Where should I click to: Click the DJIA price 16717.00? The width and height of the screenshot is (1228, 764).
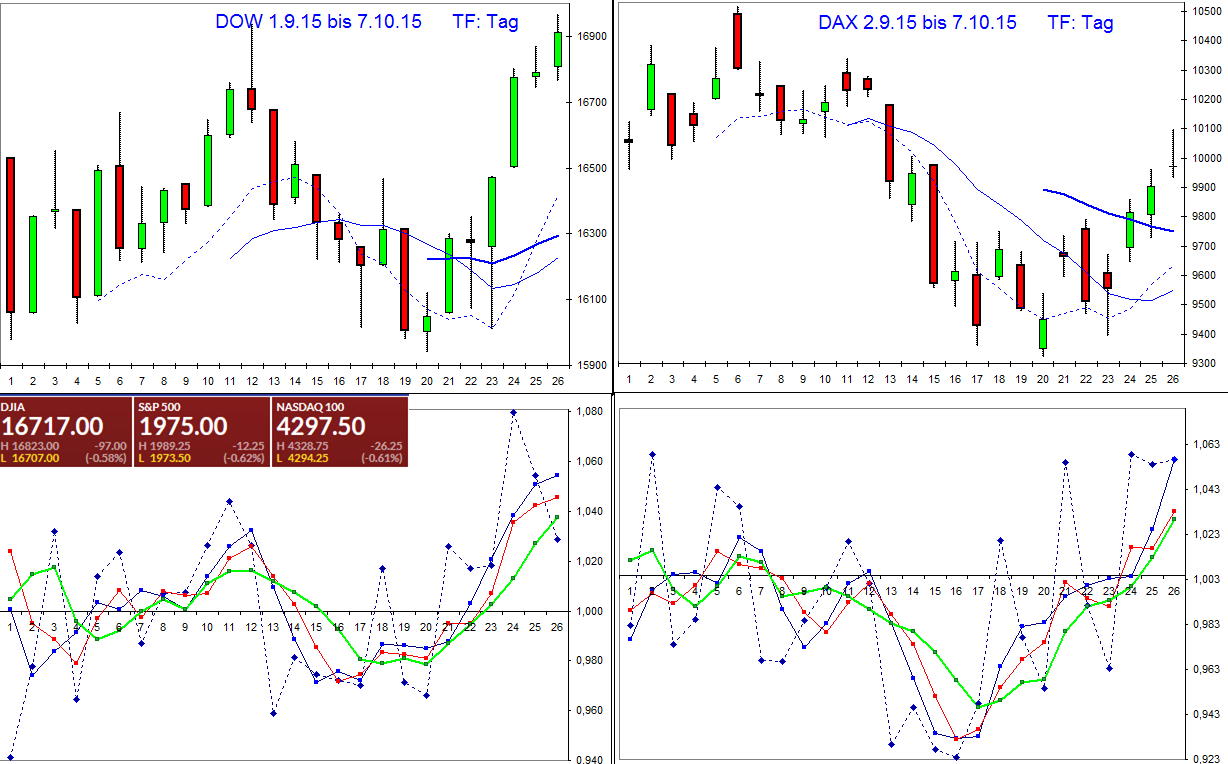pyautogui.click(x=52, y=426)
